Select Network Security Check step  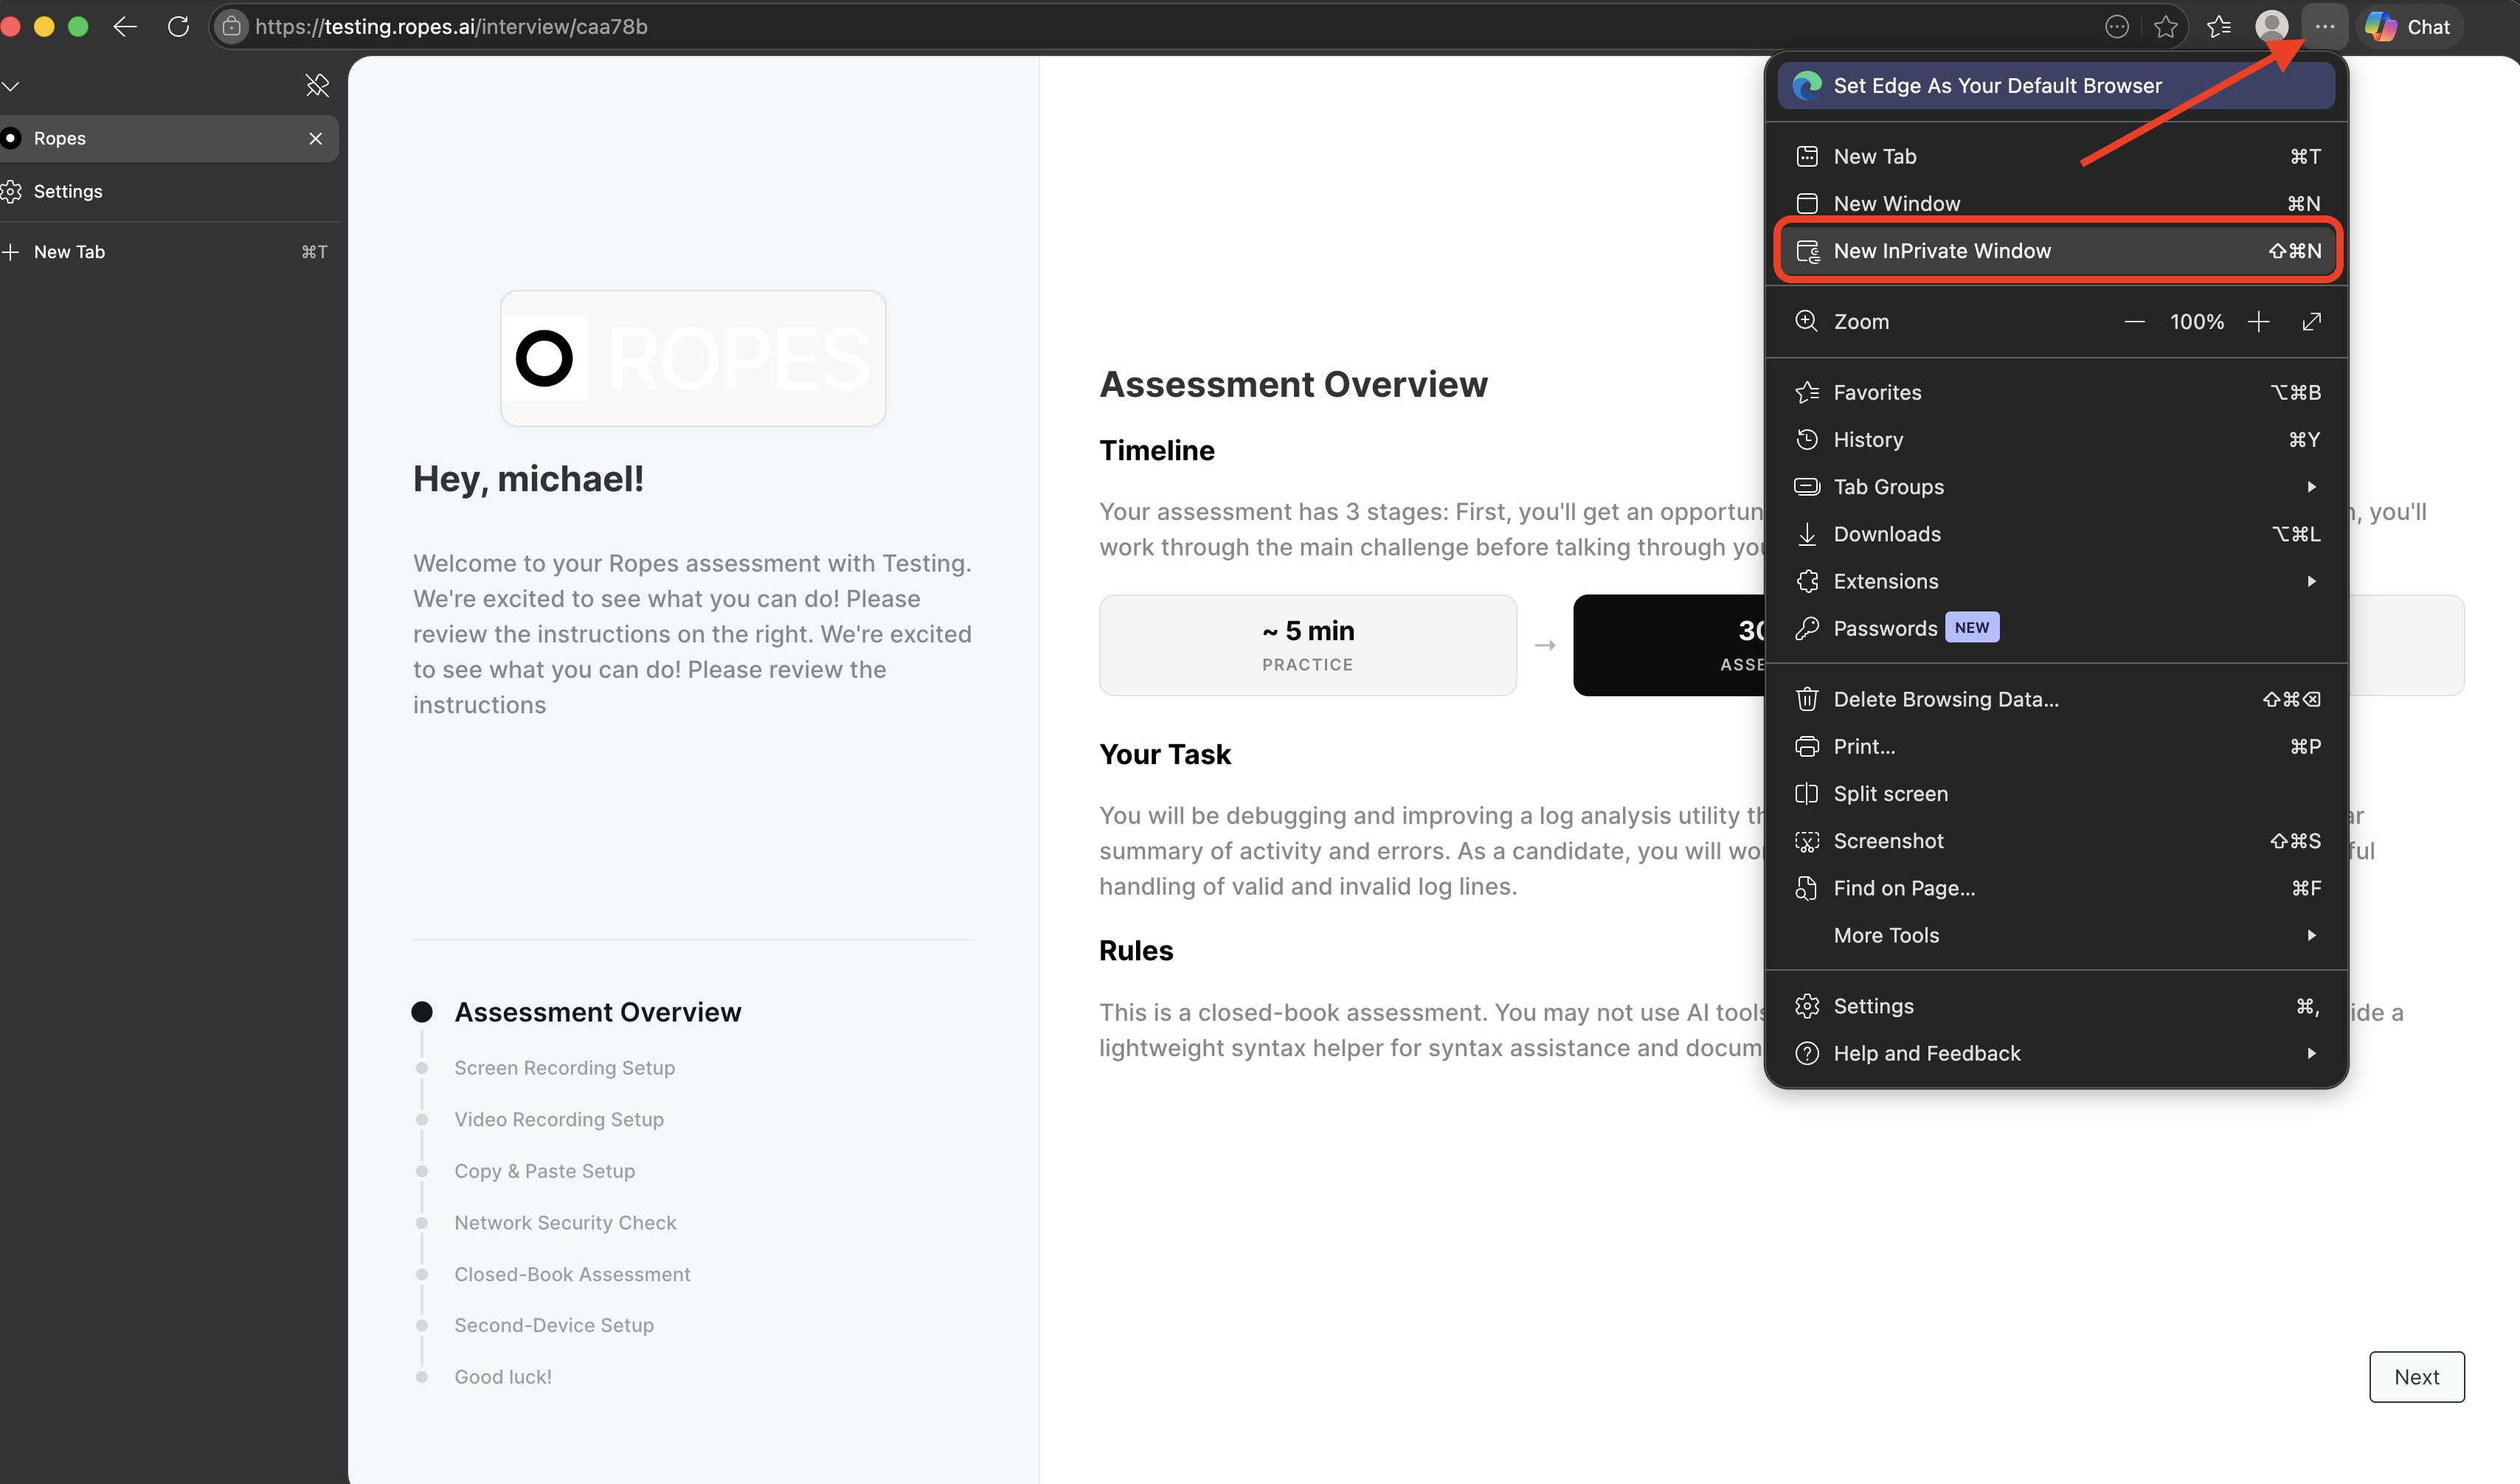coord(565,1223)
